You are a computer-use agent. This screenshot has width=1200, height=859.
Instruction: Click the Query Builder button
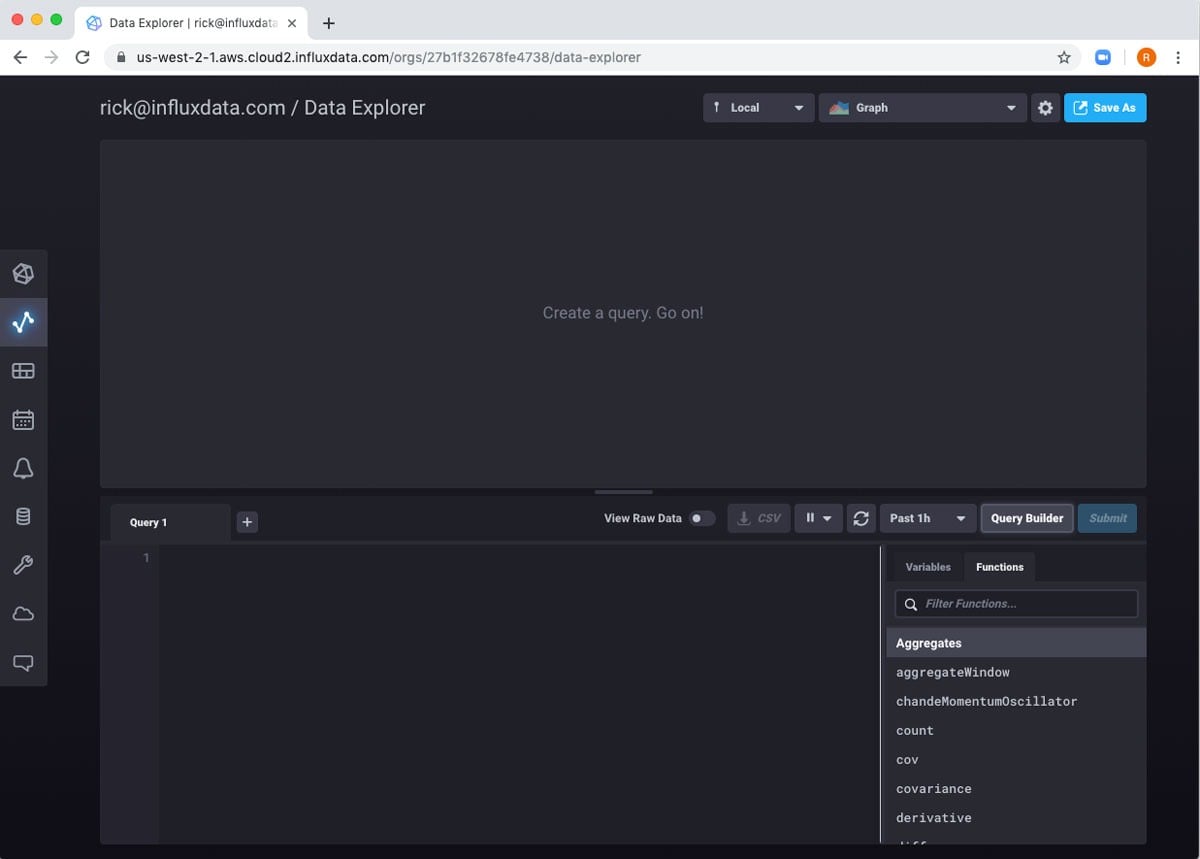pos(1027,518)
